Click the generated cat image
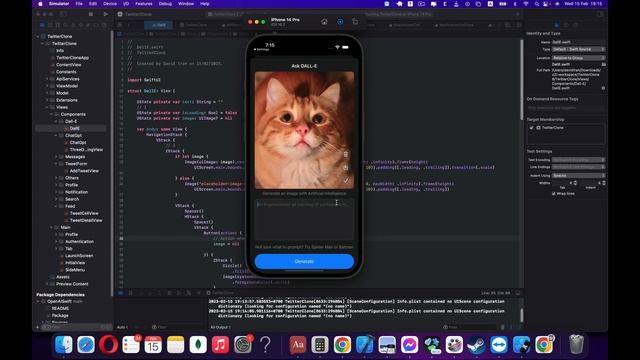The width and height of the screenshot is (640, 360). click(x=304, y=130)
